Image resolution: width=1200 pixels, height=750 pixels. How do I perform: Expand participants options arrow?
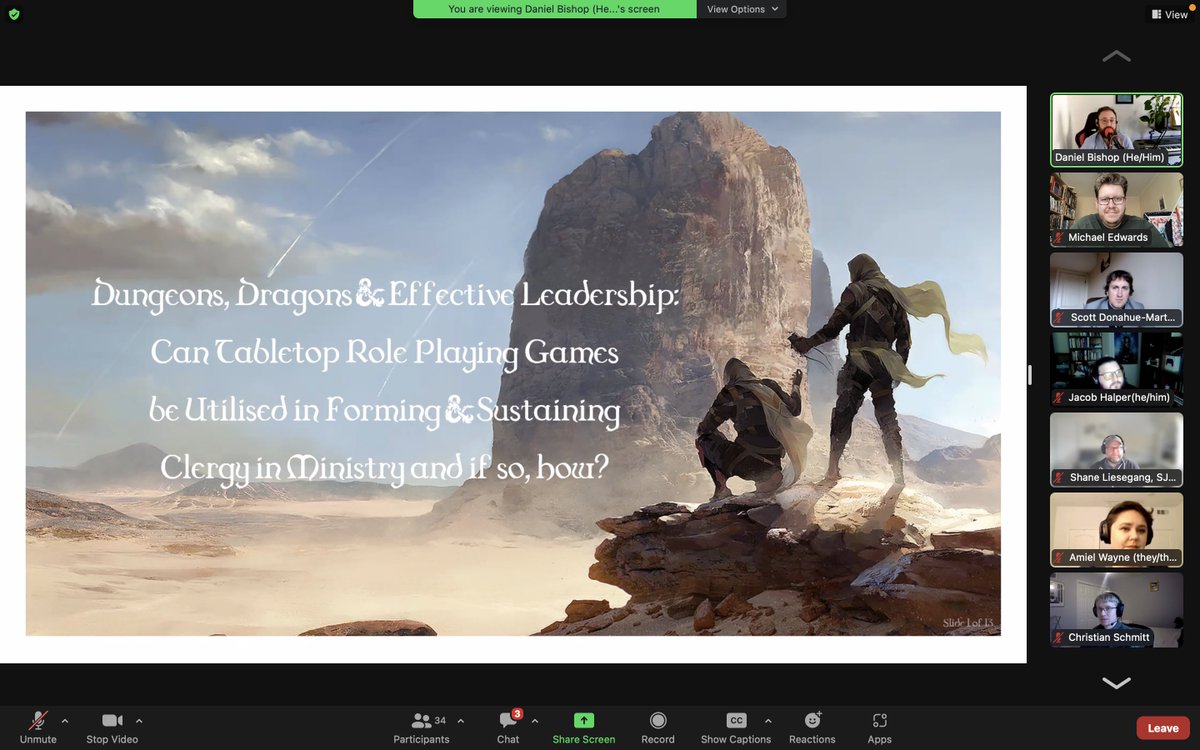(x=460, y=720)
